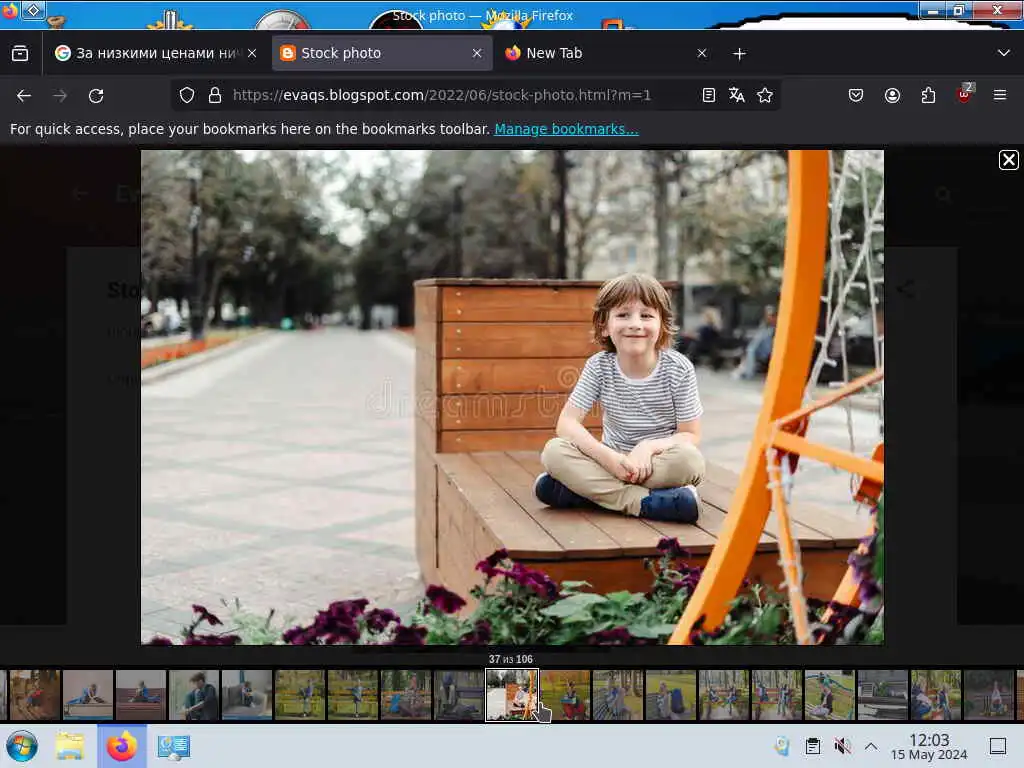Close the image lightbox viewer
Viewport: 1024px width, 768px height.
(1008, 160)
